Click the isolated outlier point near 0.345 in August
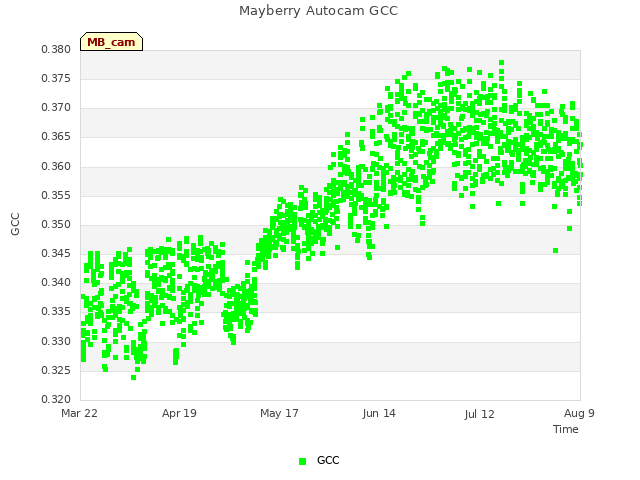The width and height of the screenshot is (640, 480). [556, 250]
